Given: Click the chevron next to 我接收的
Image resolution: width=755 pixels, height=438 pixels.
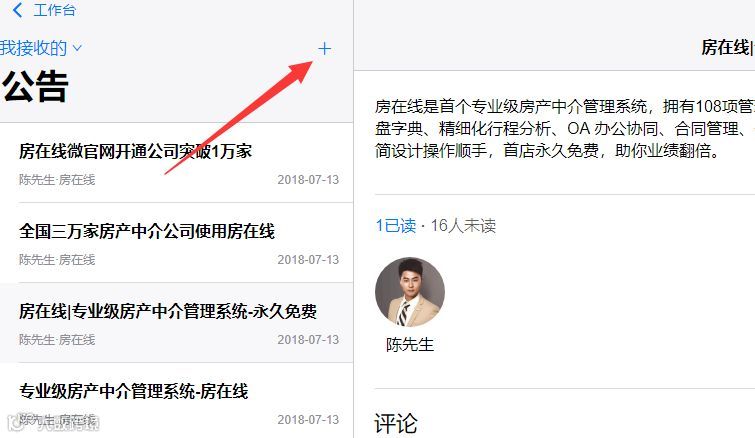Looking at the screenshot, I should [77, 48].
